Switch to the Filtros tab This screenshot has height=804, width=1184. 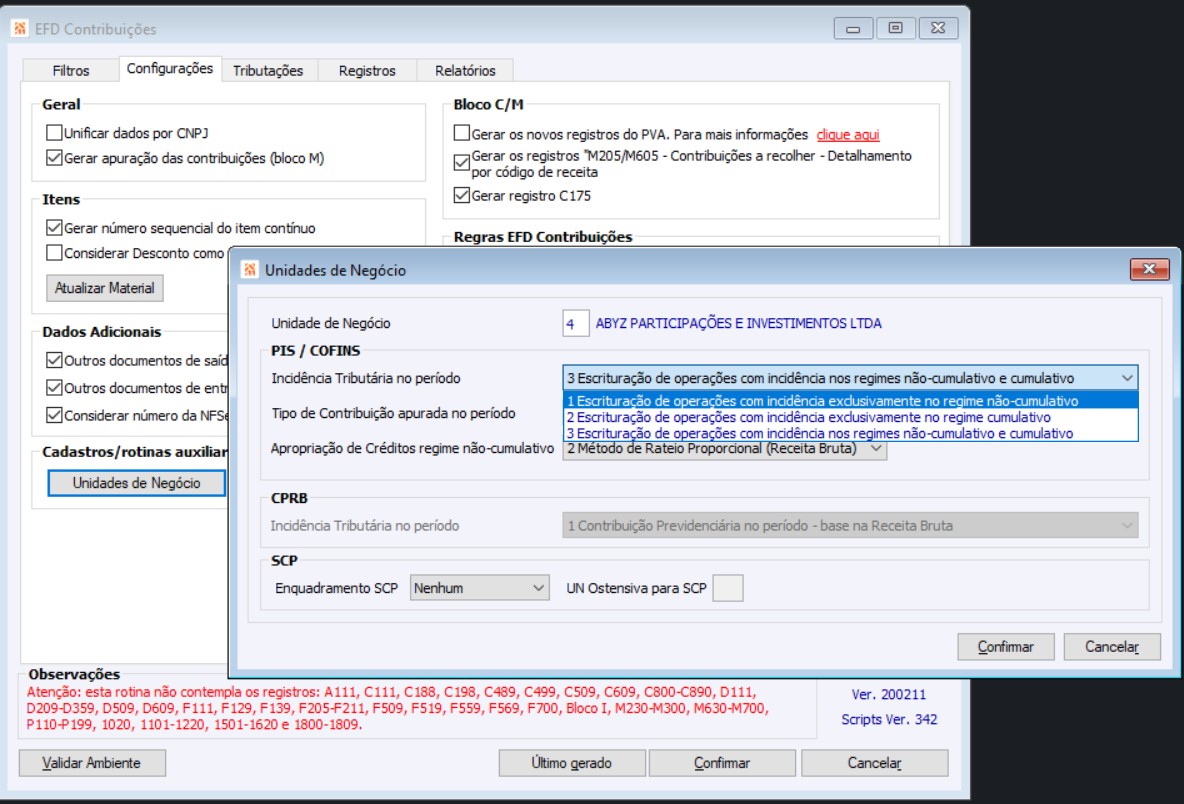71,70
